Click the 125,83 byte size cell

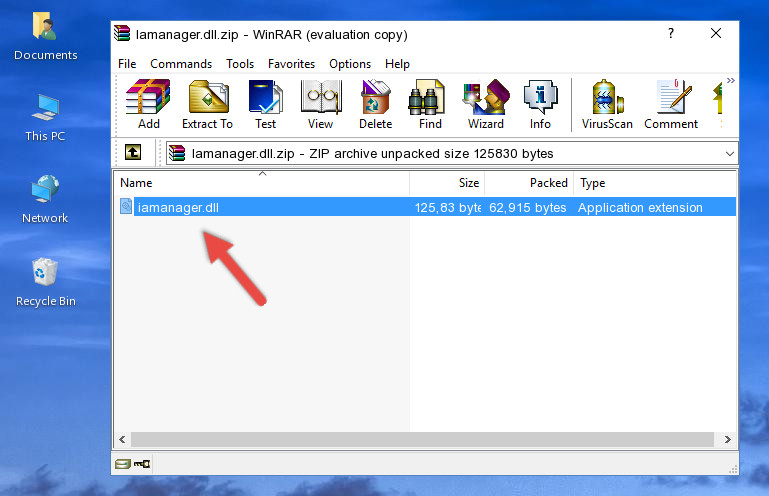coord(448,208)
